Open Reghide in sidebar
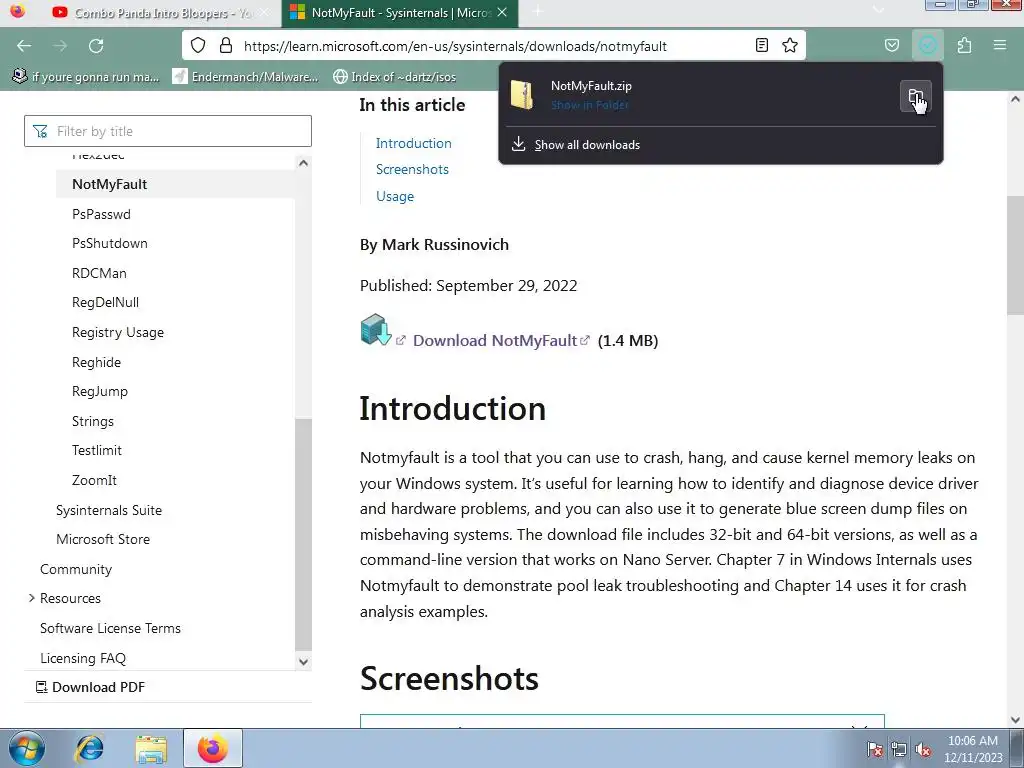The width and height of the screenshot is (1024, 768). click(96, 362)
